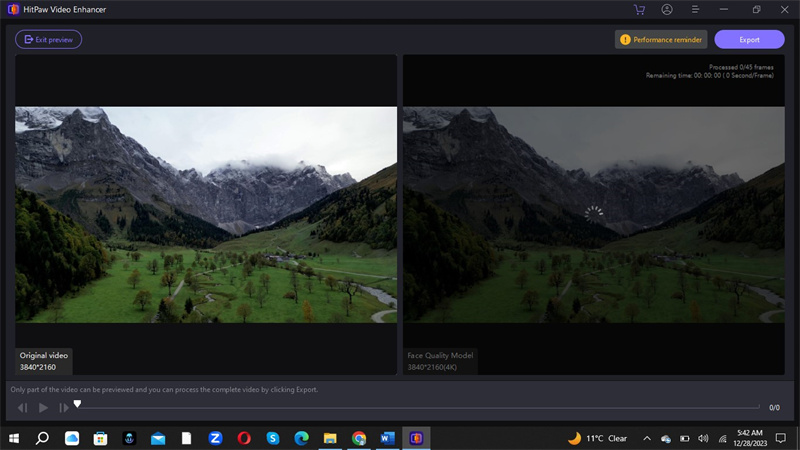Image resolution: width=800 pixels, height=450 pixels.
Task: Open the hamburger menu in title bar
Action: point(695,10)
